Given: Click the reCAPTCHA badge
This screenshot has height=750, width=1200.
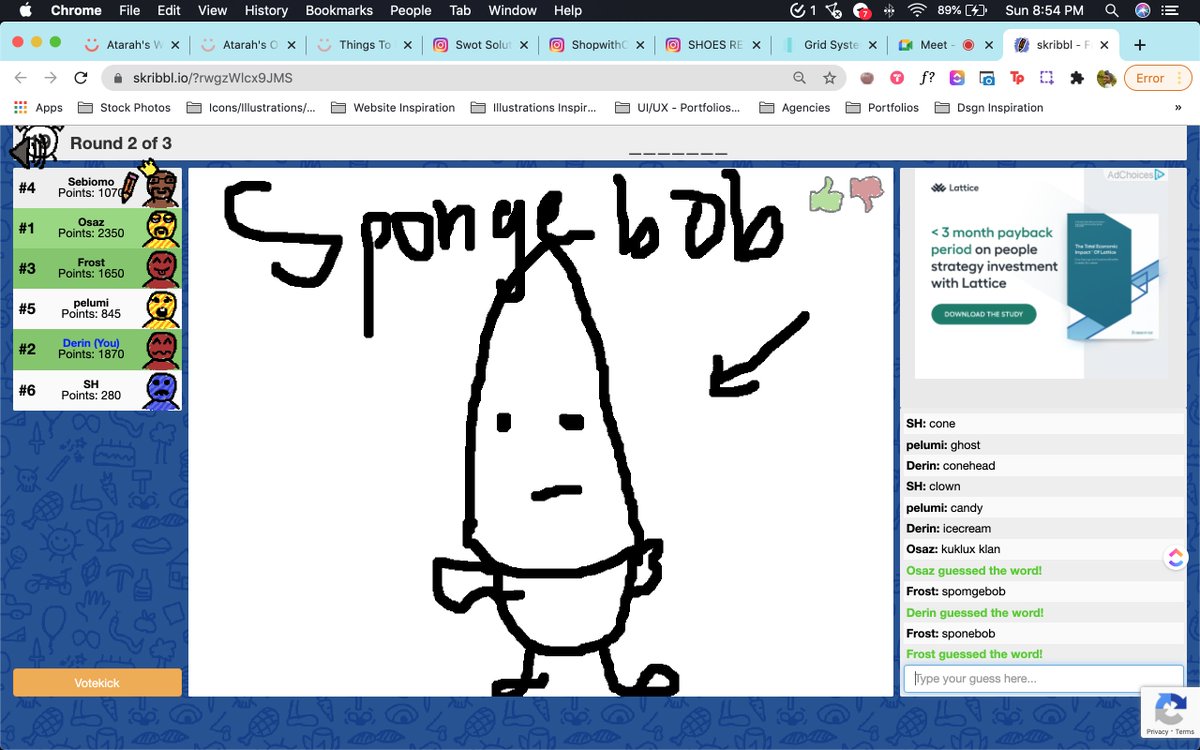Looking at the screenshot, I should (1170, 712).
